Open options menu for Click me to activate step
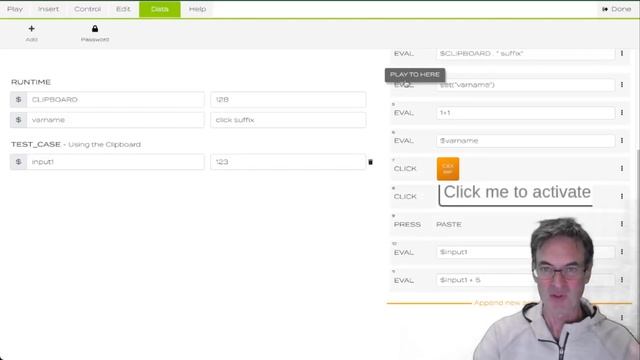 (x=622, y=196)
